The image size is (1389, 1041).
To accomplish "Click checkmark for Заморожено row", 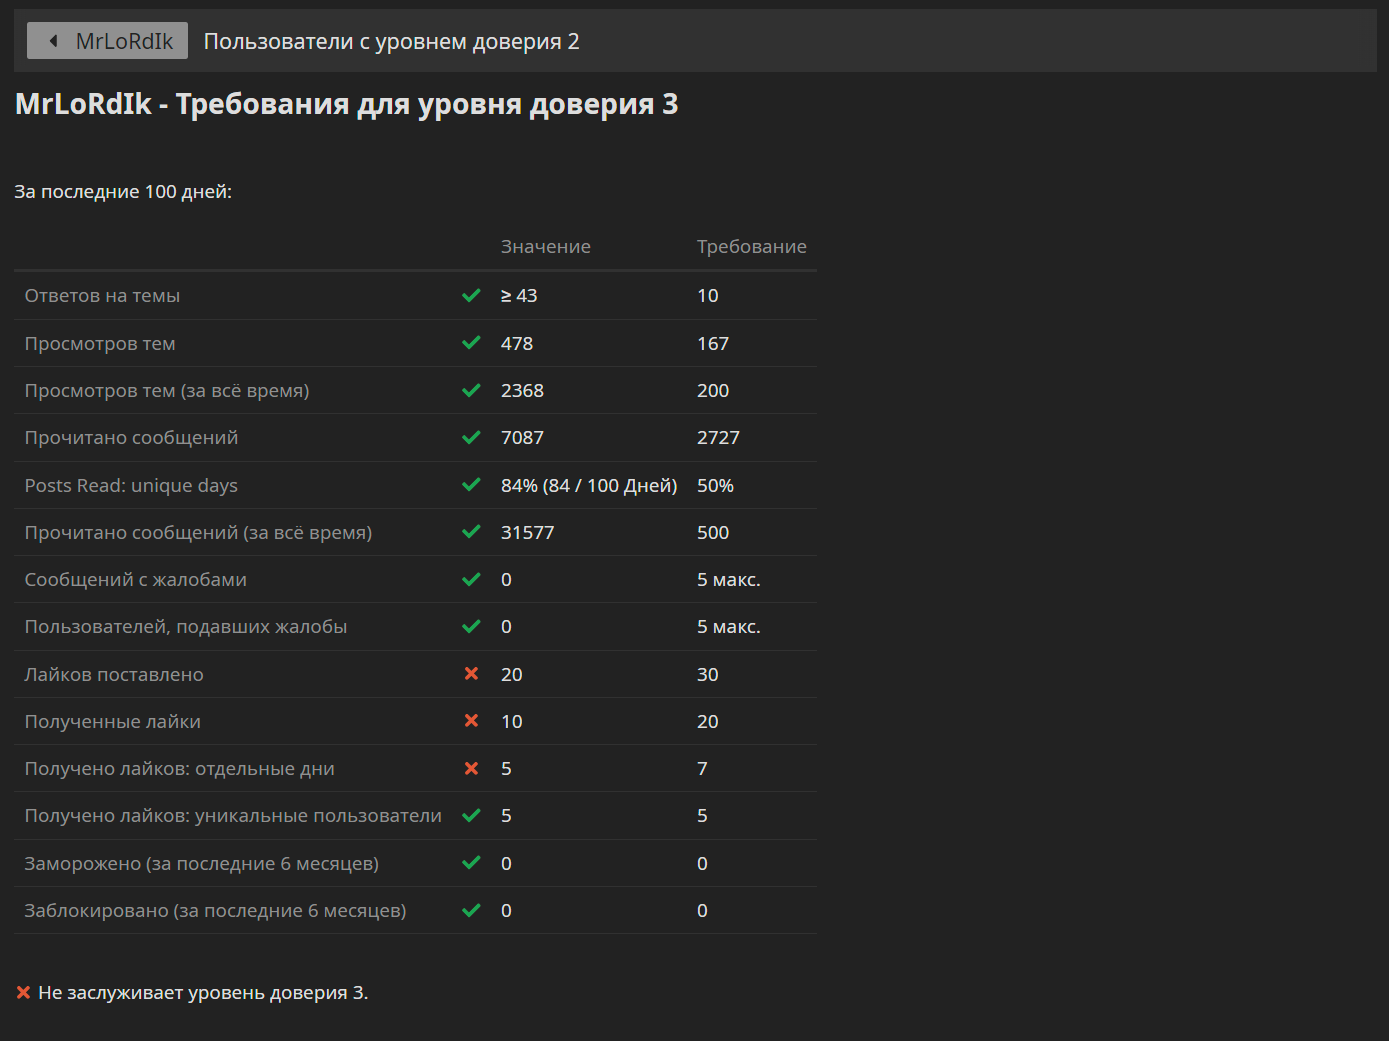I will click(471, 863).
